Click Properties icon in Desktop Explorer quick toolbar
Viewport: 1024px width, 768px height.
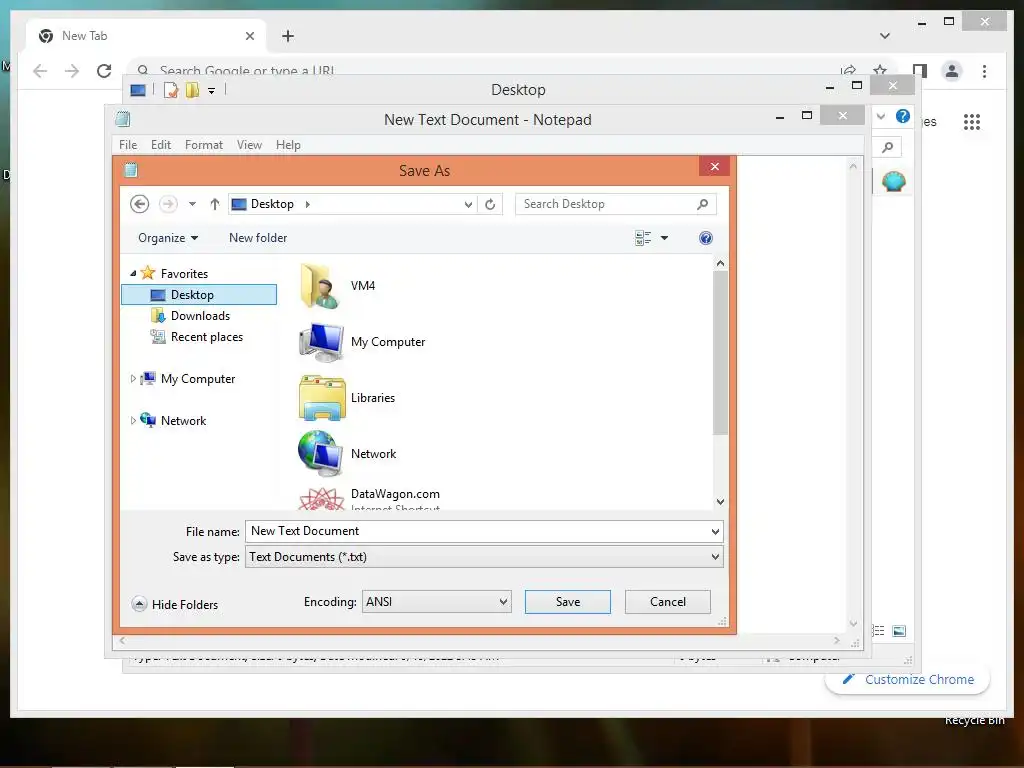pos(171,89)
